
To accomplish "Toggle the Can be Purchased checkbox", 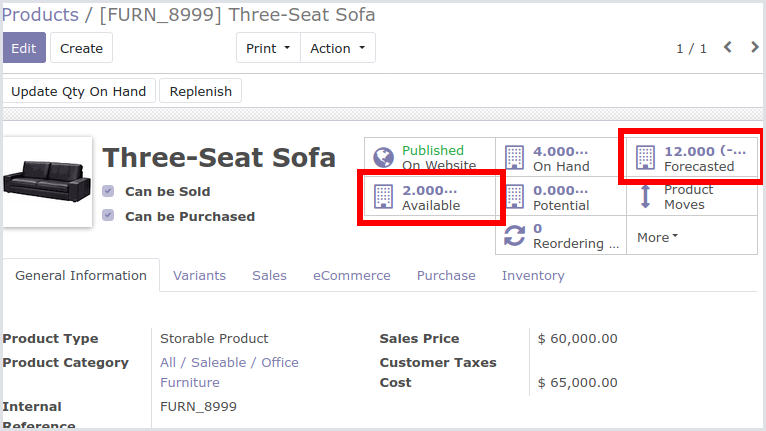I will (108, 216).
